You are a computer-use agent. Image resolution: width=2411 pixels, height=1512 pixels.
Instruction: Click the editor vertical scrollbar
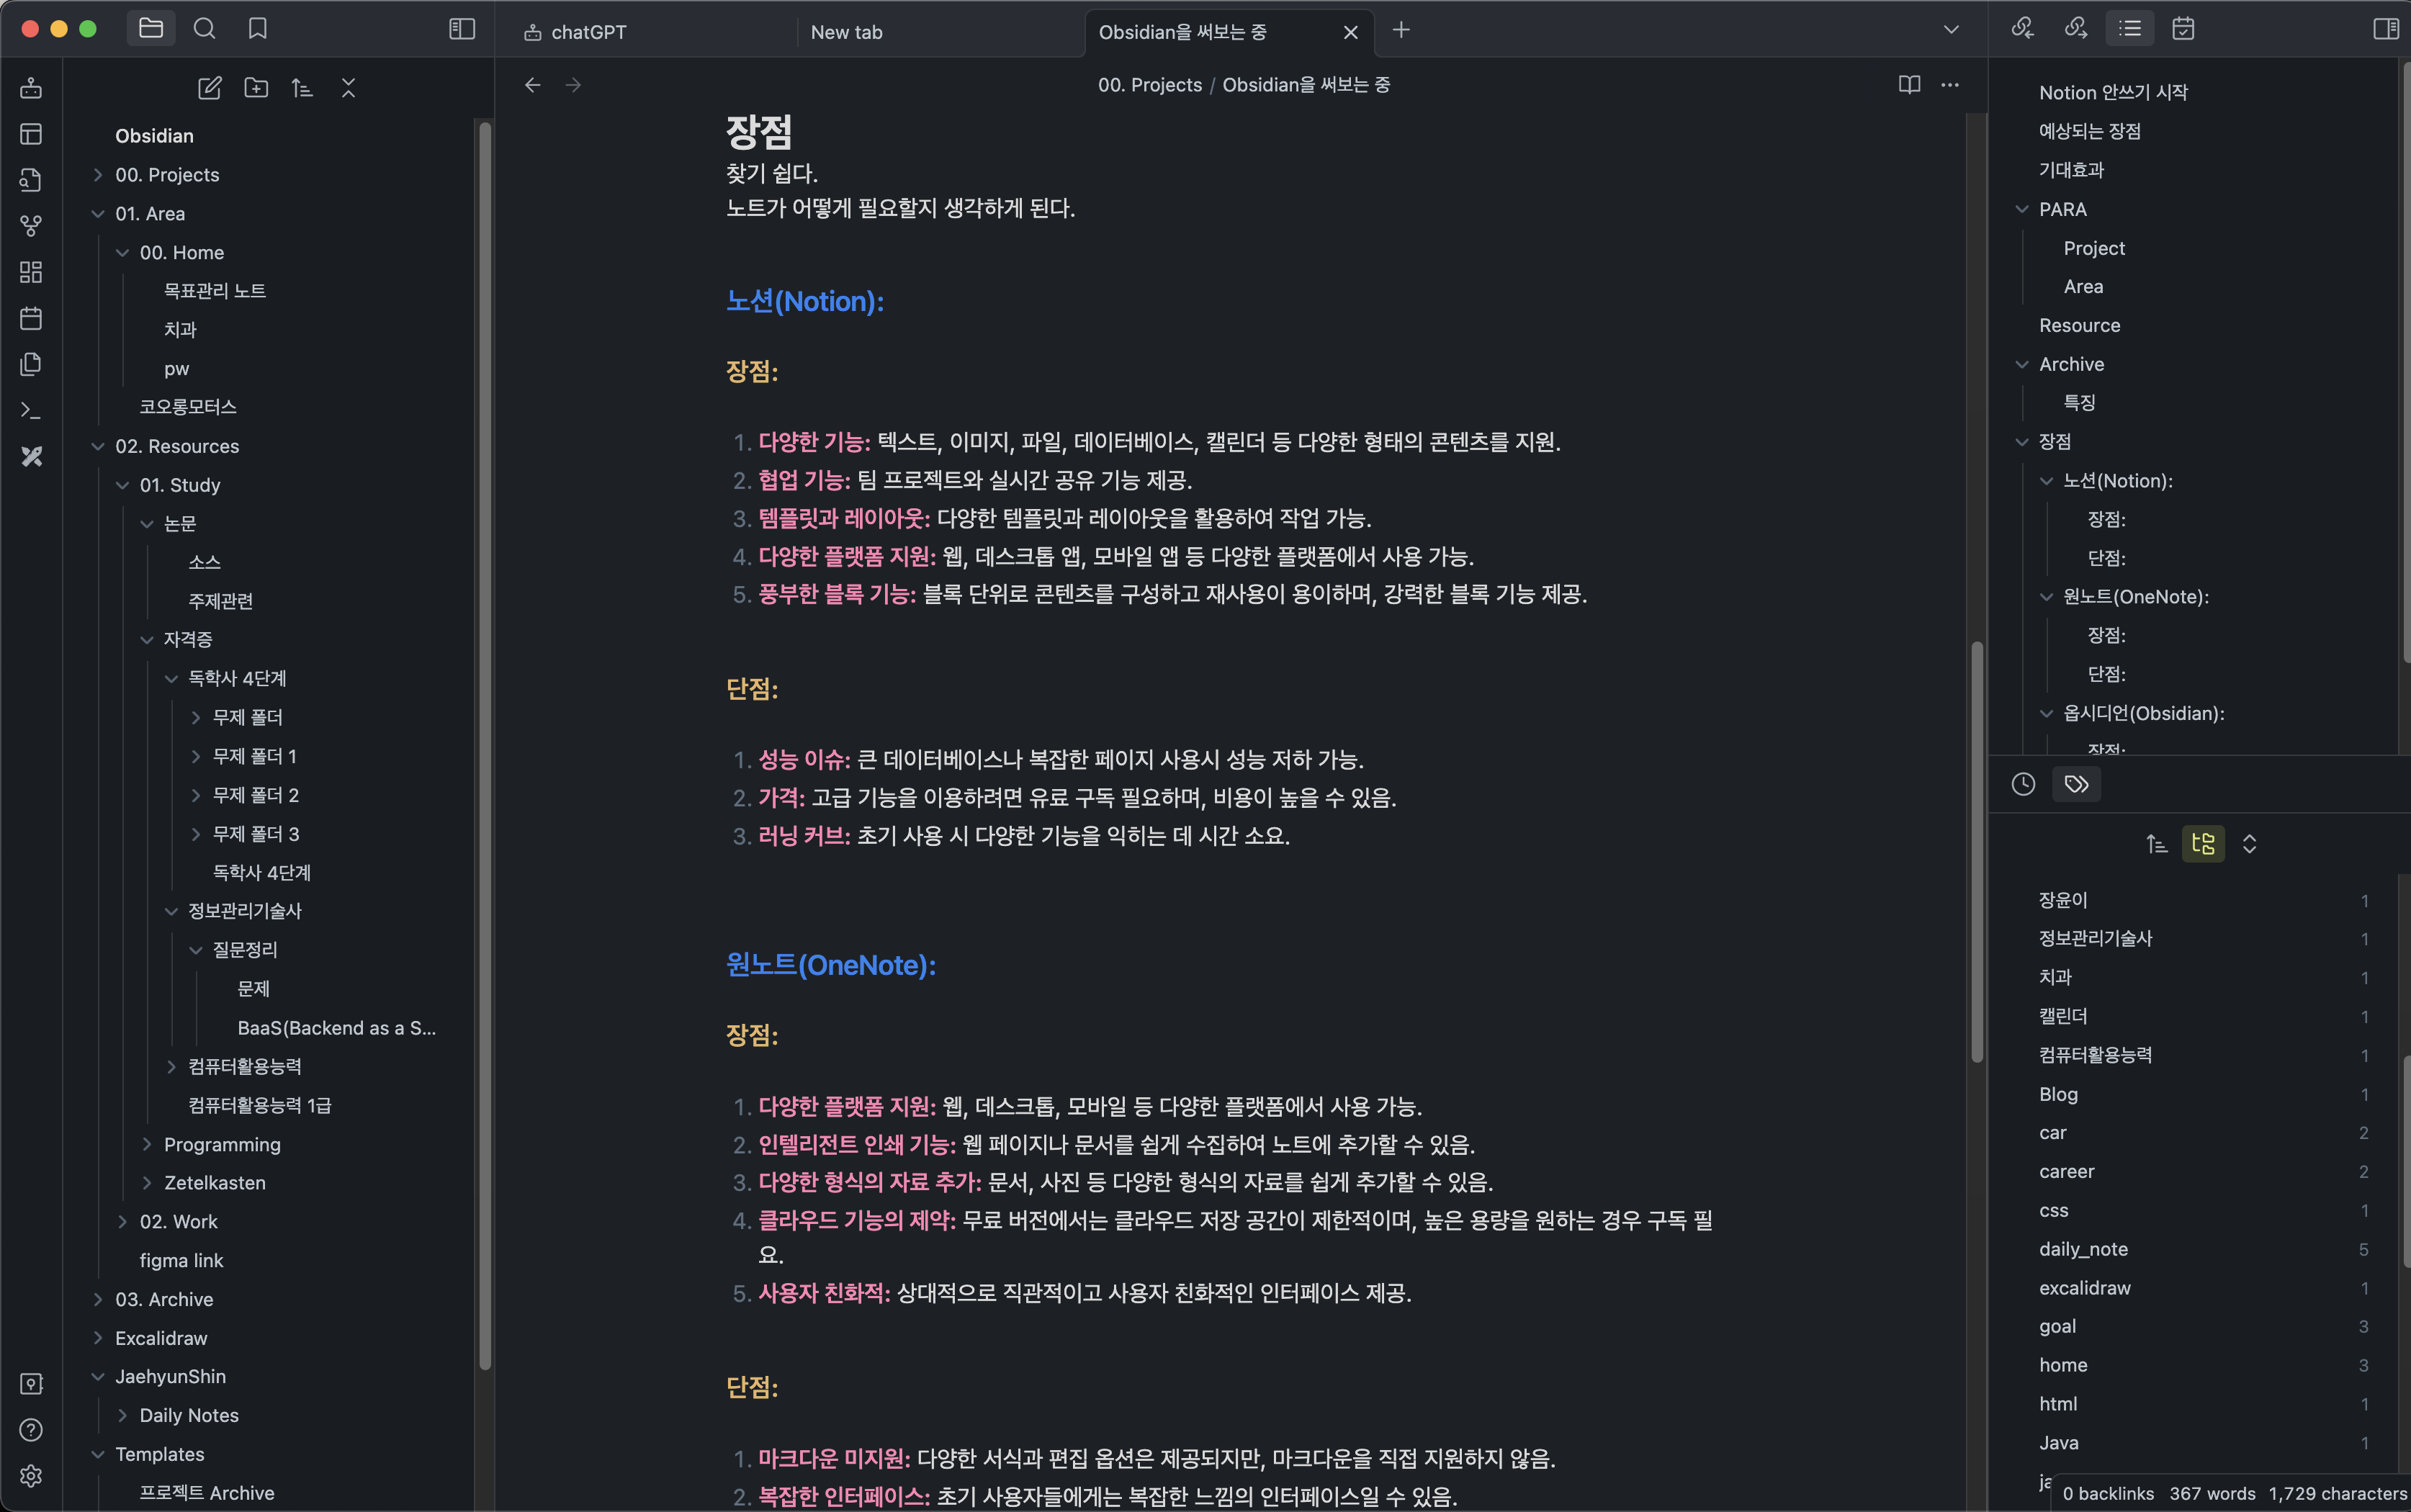(x=1976, y=850)
